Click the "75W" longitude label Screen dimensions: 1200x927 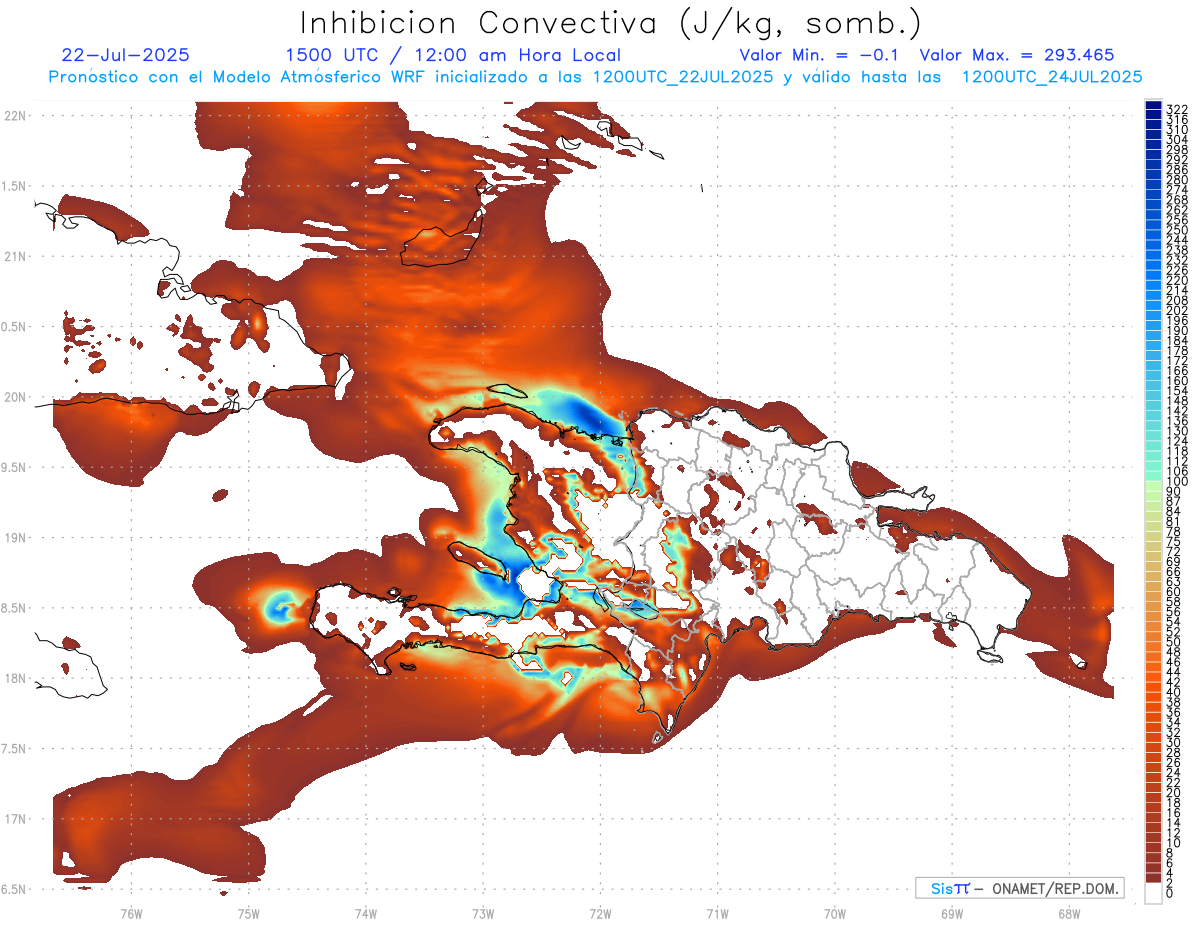[249, 913]
